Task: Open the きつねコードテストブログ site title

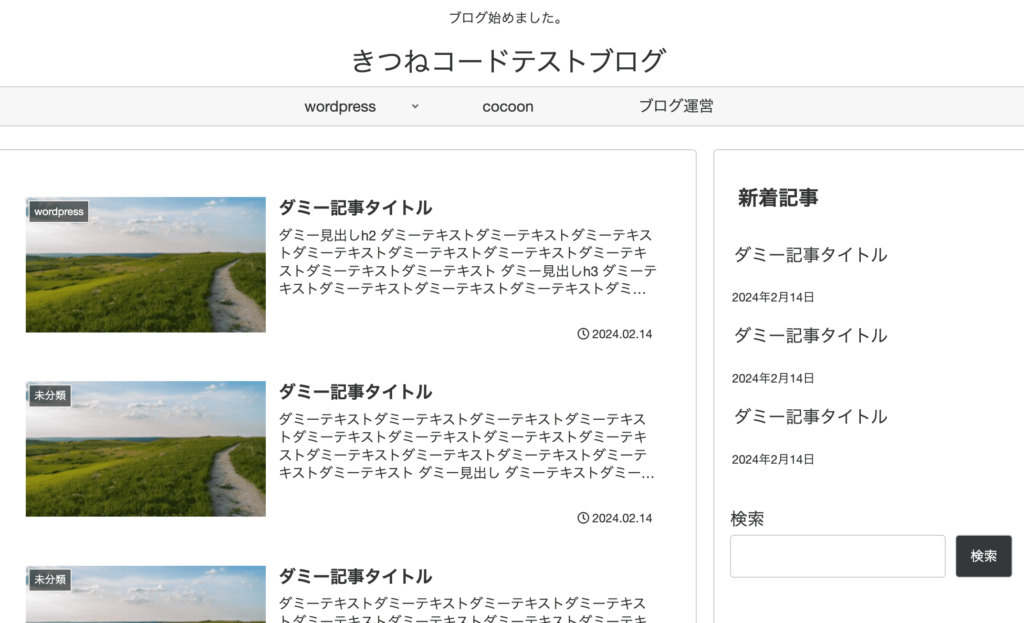Action: [508, 61]
